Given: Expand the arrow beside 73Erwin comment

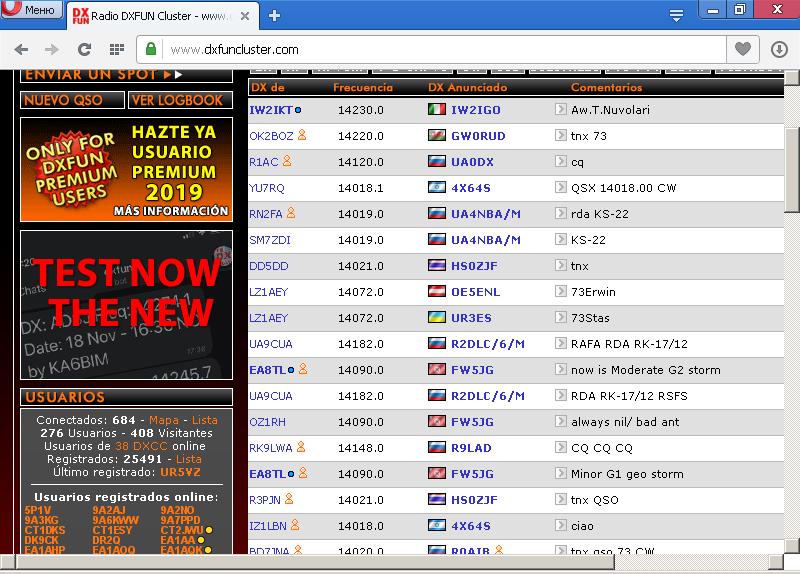Looking at the screenshot, I should coord(560,291).
